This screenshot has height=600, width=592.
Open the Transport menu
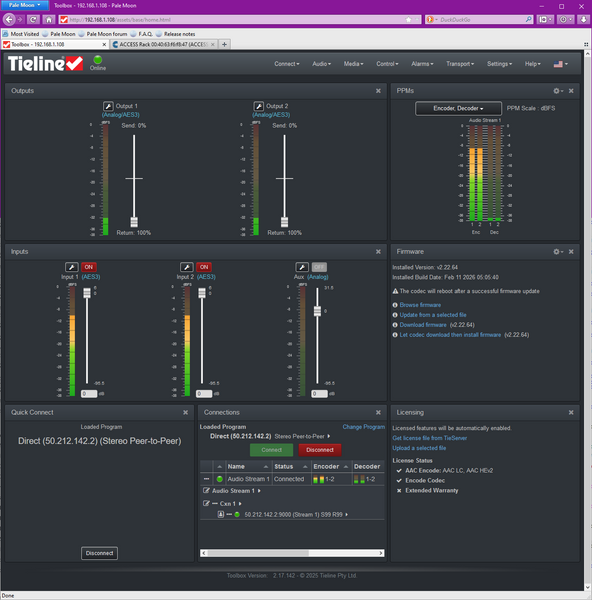(x=460, y=64)
